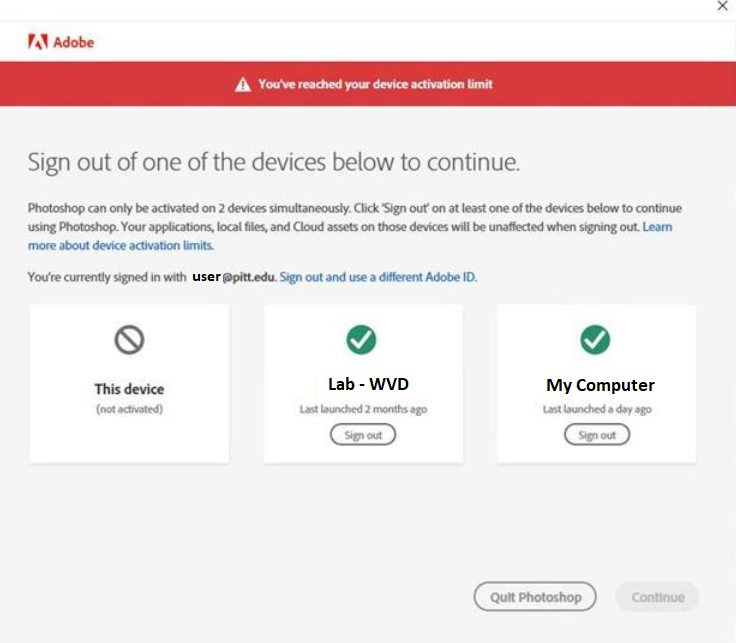The width and height of the screenshot is (736, 643).
Task: Click the Adobe logo in header
Action: [x=61, y=42]
